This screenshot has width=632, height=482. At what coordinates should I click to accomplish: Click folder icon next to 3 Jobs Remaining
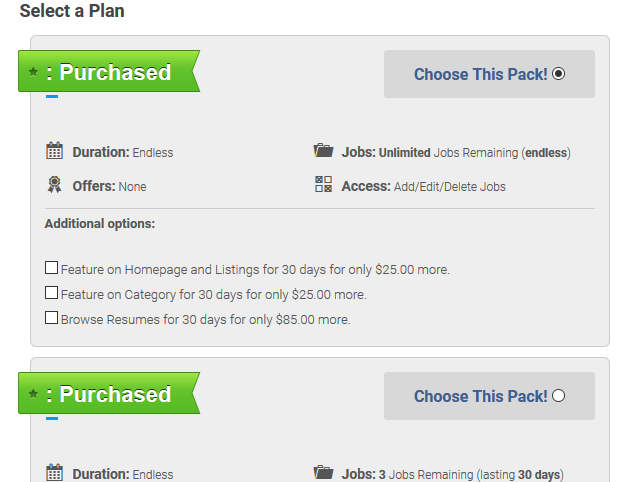323,472
